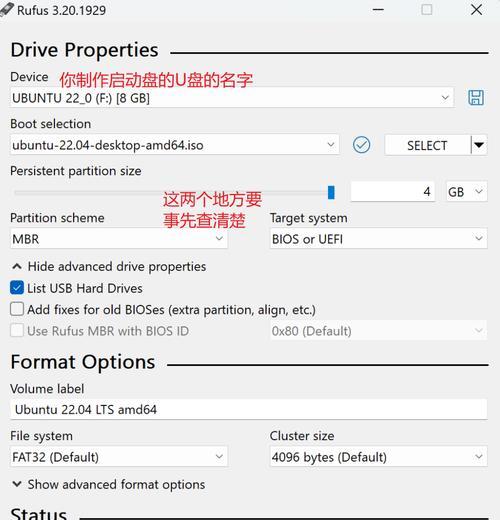The image size is (500, 520).
Task: Open the Device drive dropdown
Action: coord(232,98)
